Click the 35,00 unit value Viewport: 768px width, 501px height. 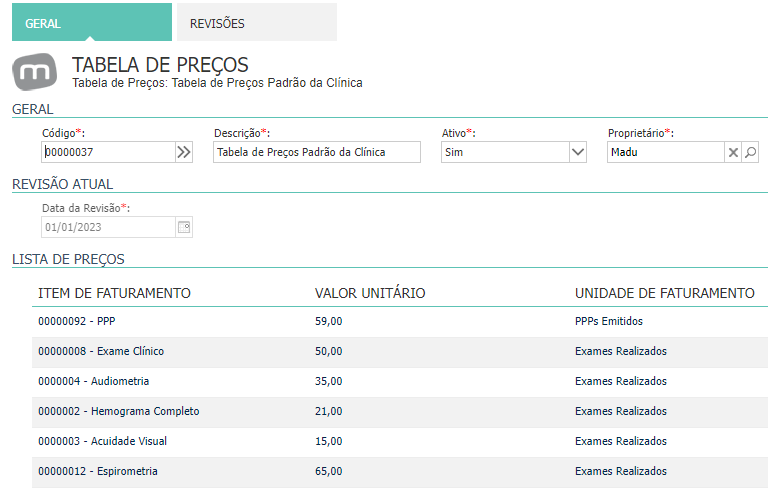[x=329, y=381]
